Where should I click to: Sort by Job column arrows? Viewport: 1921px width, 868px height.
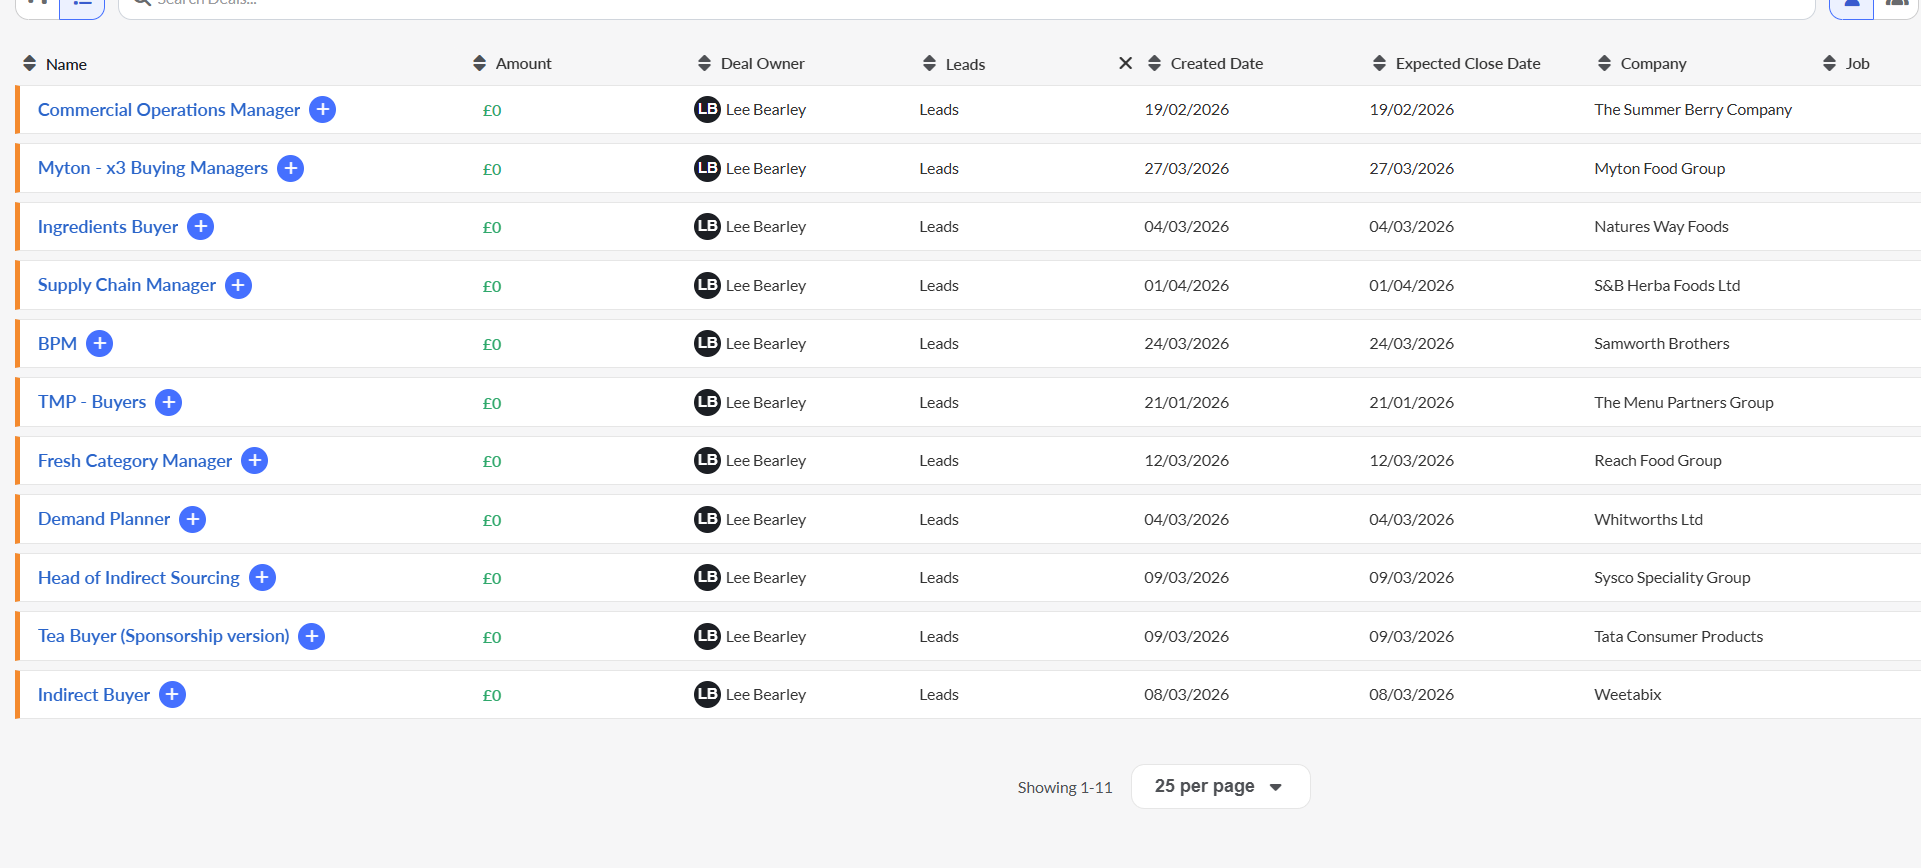point(1829,63)
